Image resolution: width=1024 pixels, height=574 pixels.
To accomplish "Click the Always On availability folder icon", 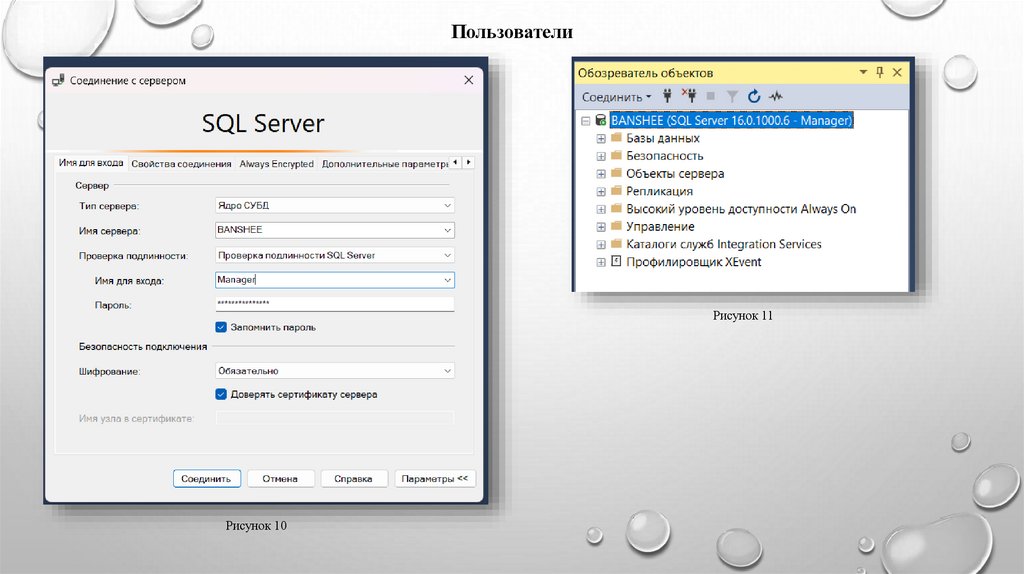I will 616,208.
